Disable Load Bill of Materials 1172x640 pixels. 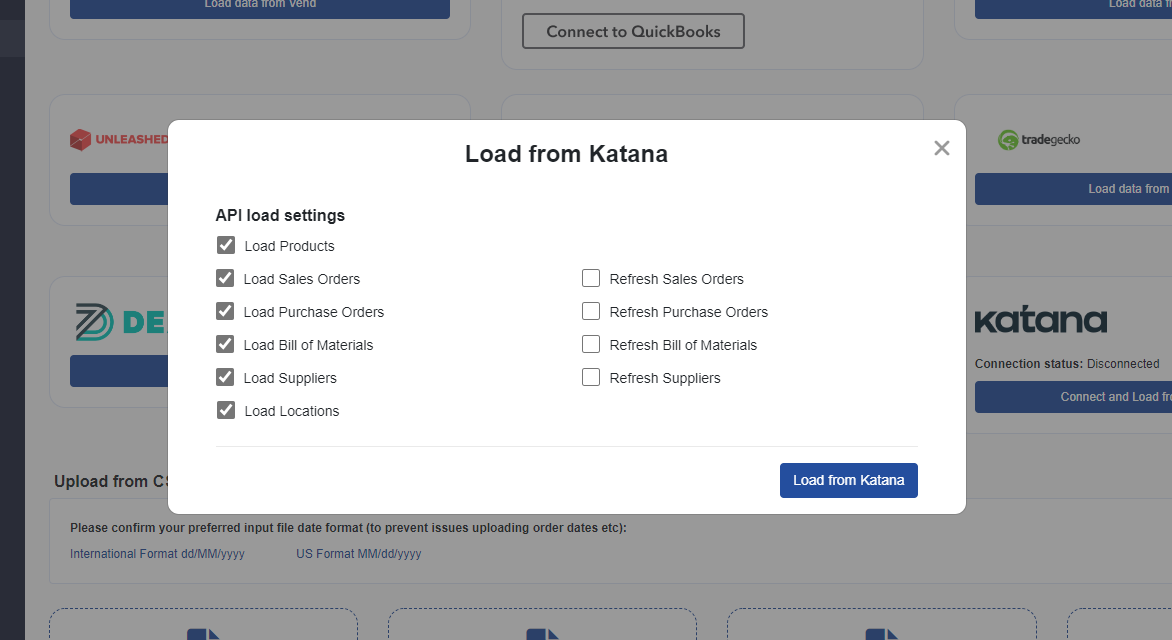click(x=225, y=344)
